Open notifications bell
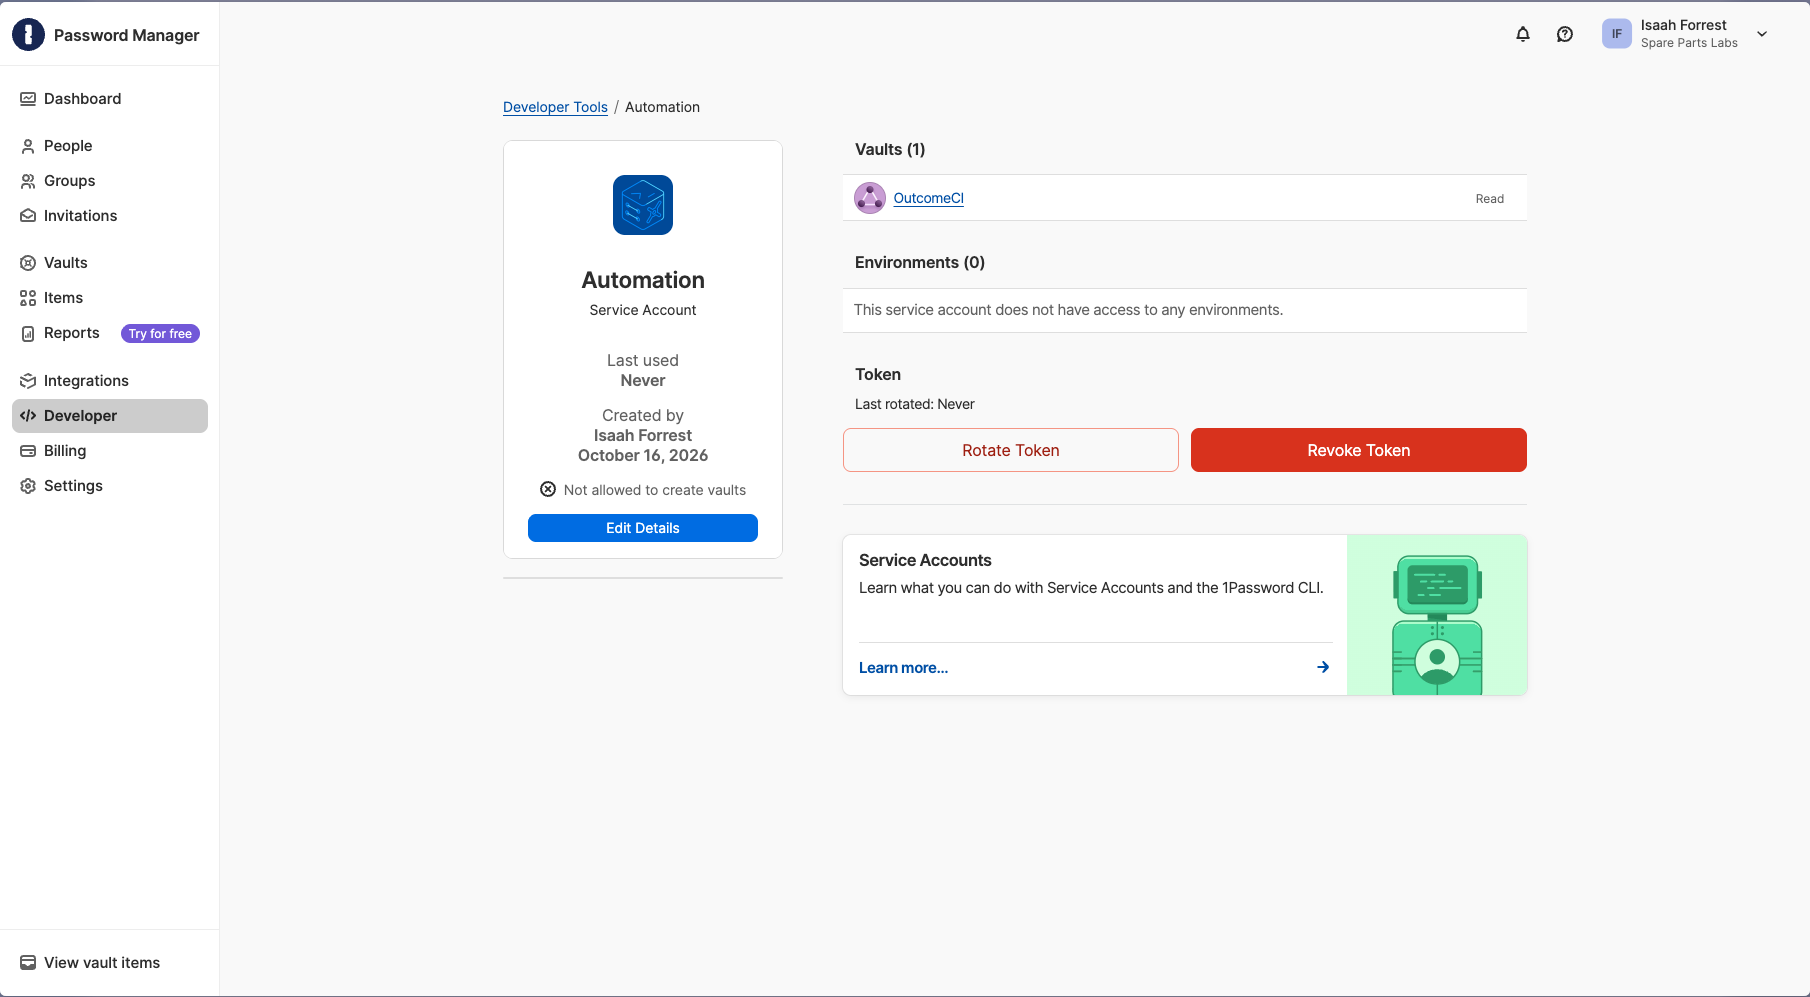 (x=1523, y=34)
